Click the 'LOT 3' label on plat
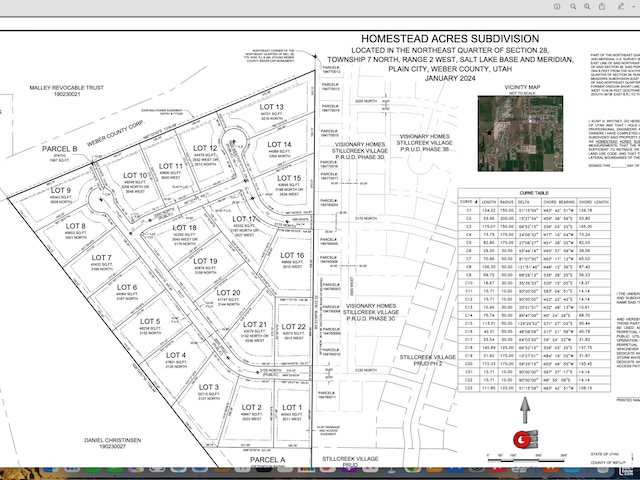Image resolution: width=640 pixels, height=480 pixels. pyautogui.click(x=209, y=387)
